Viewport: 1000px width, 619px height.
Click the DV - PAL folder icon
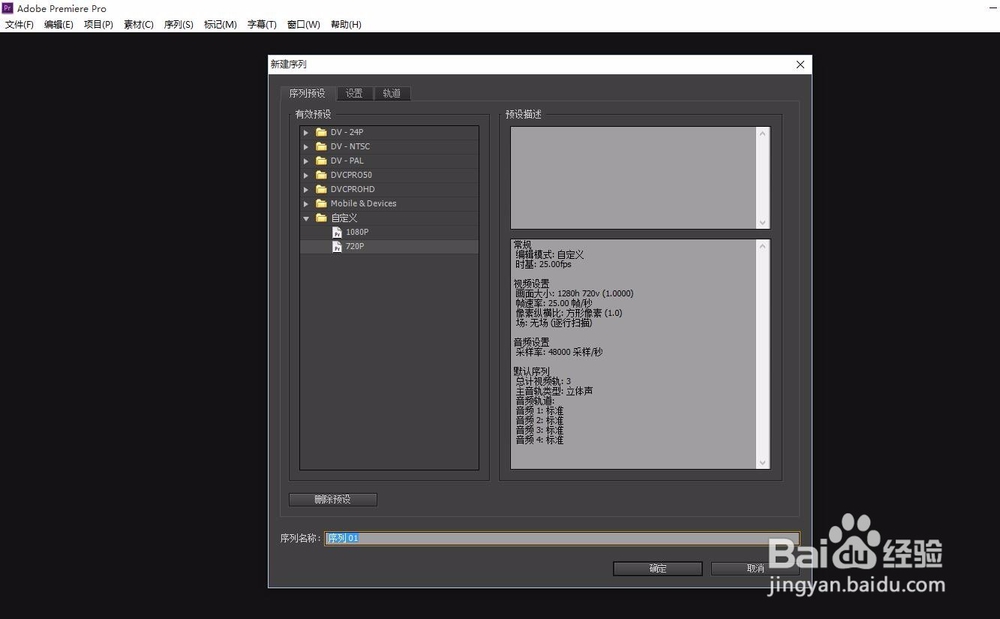tap(321, 161)
